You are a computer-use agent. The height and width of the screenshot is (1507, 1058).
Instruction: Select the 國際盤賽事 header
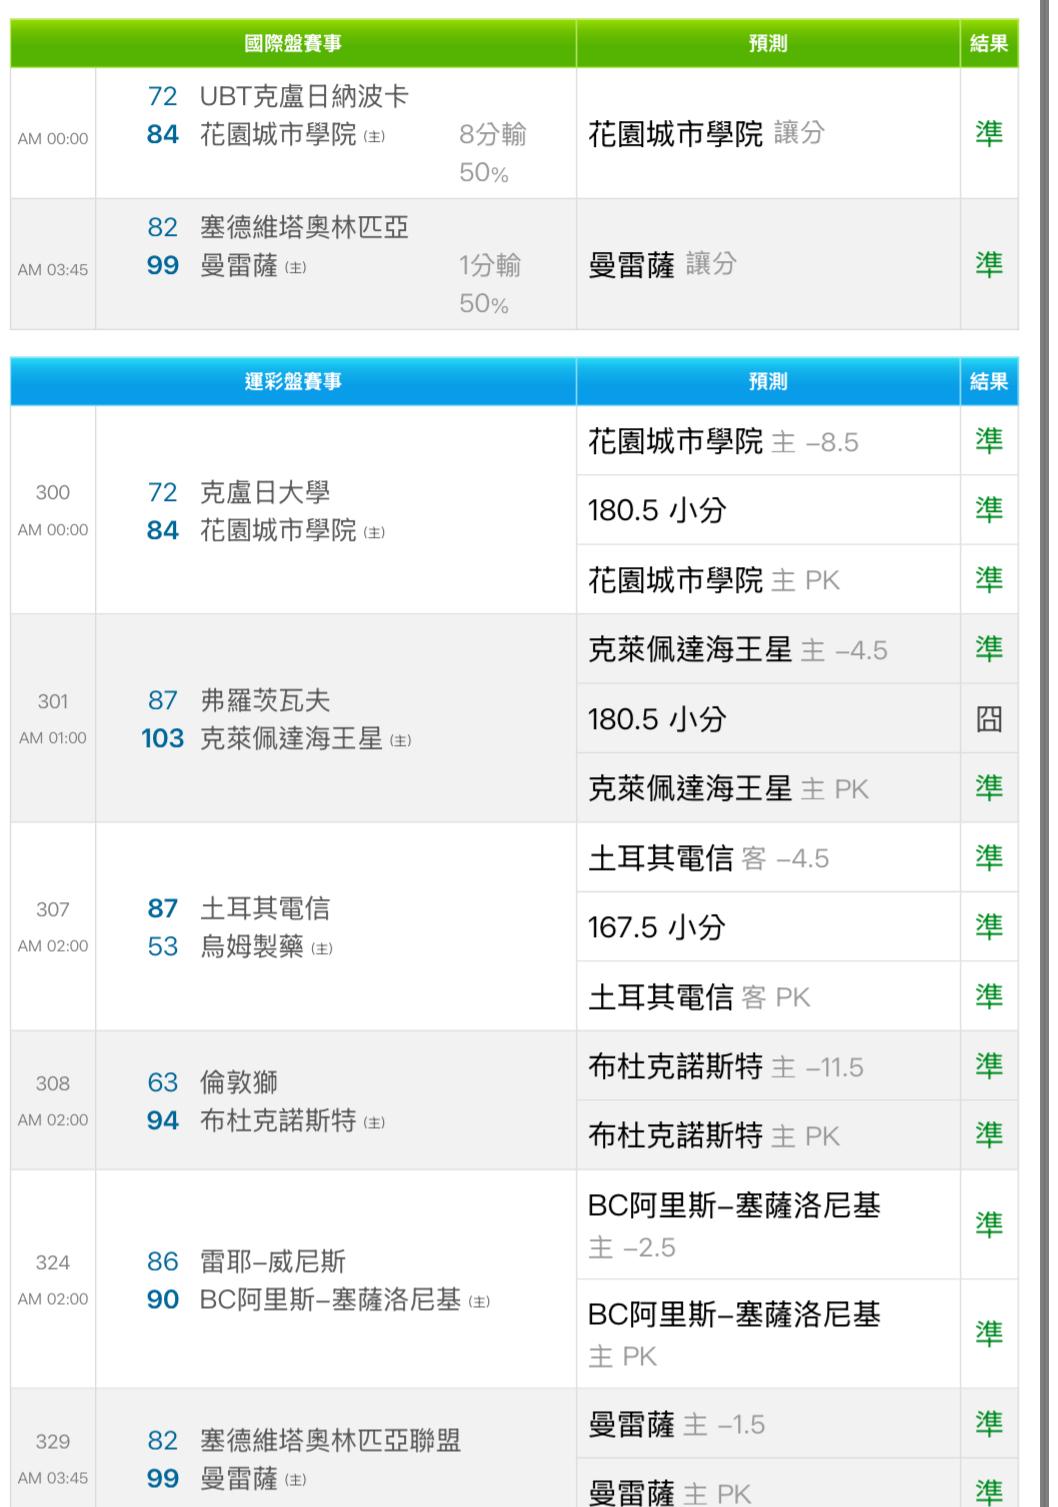pos(293,44)
